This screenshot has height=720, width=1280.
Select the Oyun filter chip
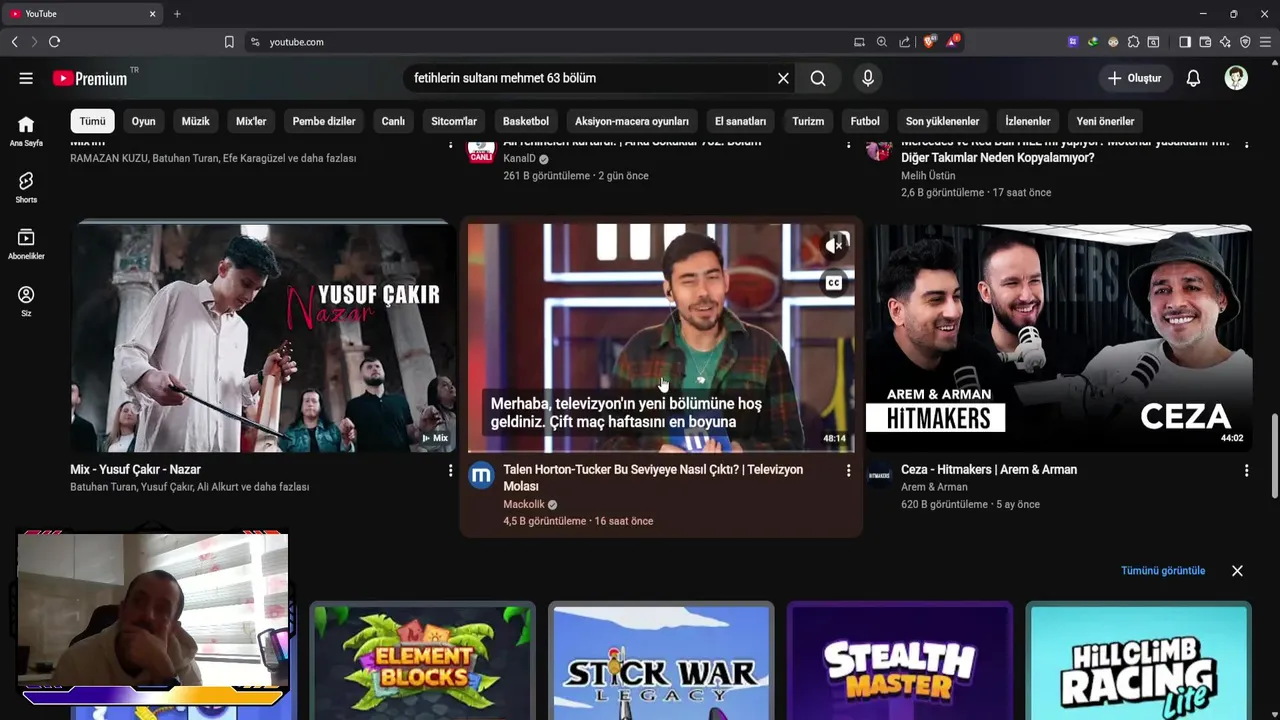144,121
